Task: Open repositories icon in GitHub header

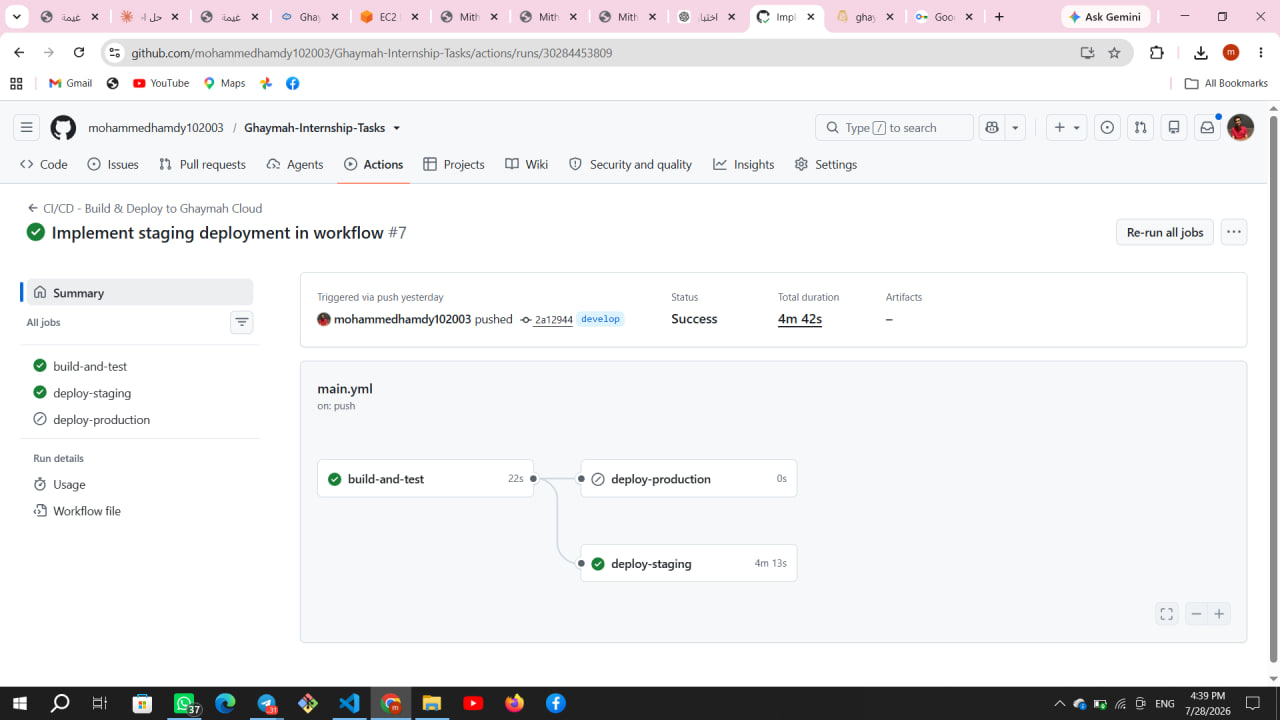Action: coord(1174,128)
